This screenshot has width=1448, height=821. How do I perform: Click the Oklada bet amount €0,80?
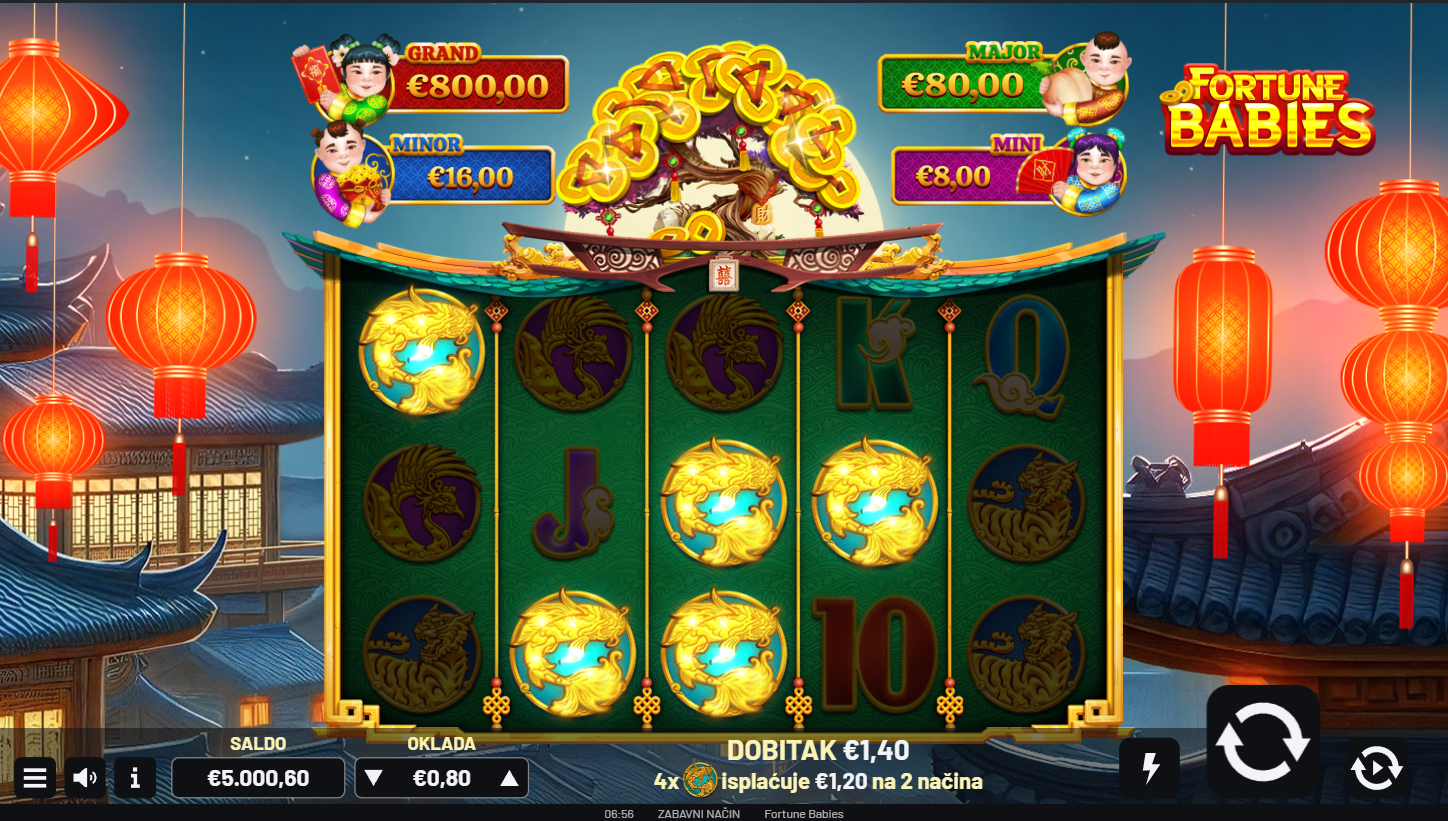441,778
